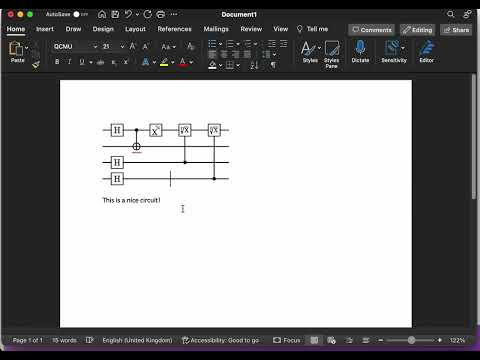Switch to the Mailings tab
This screenshot has width=480, height=360.
[x=216, y=29]
